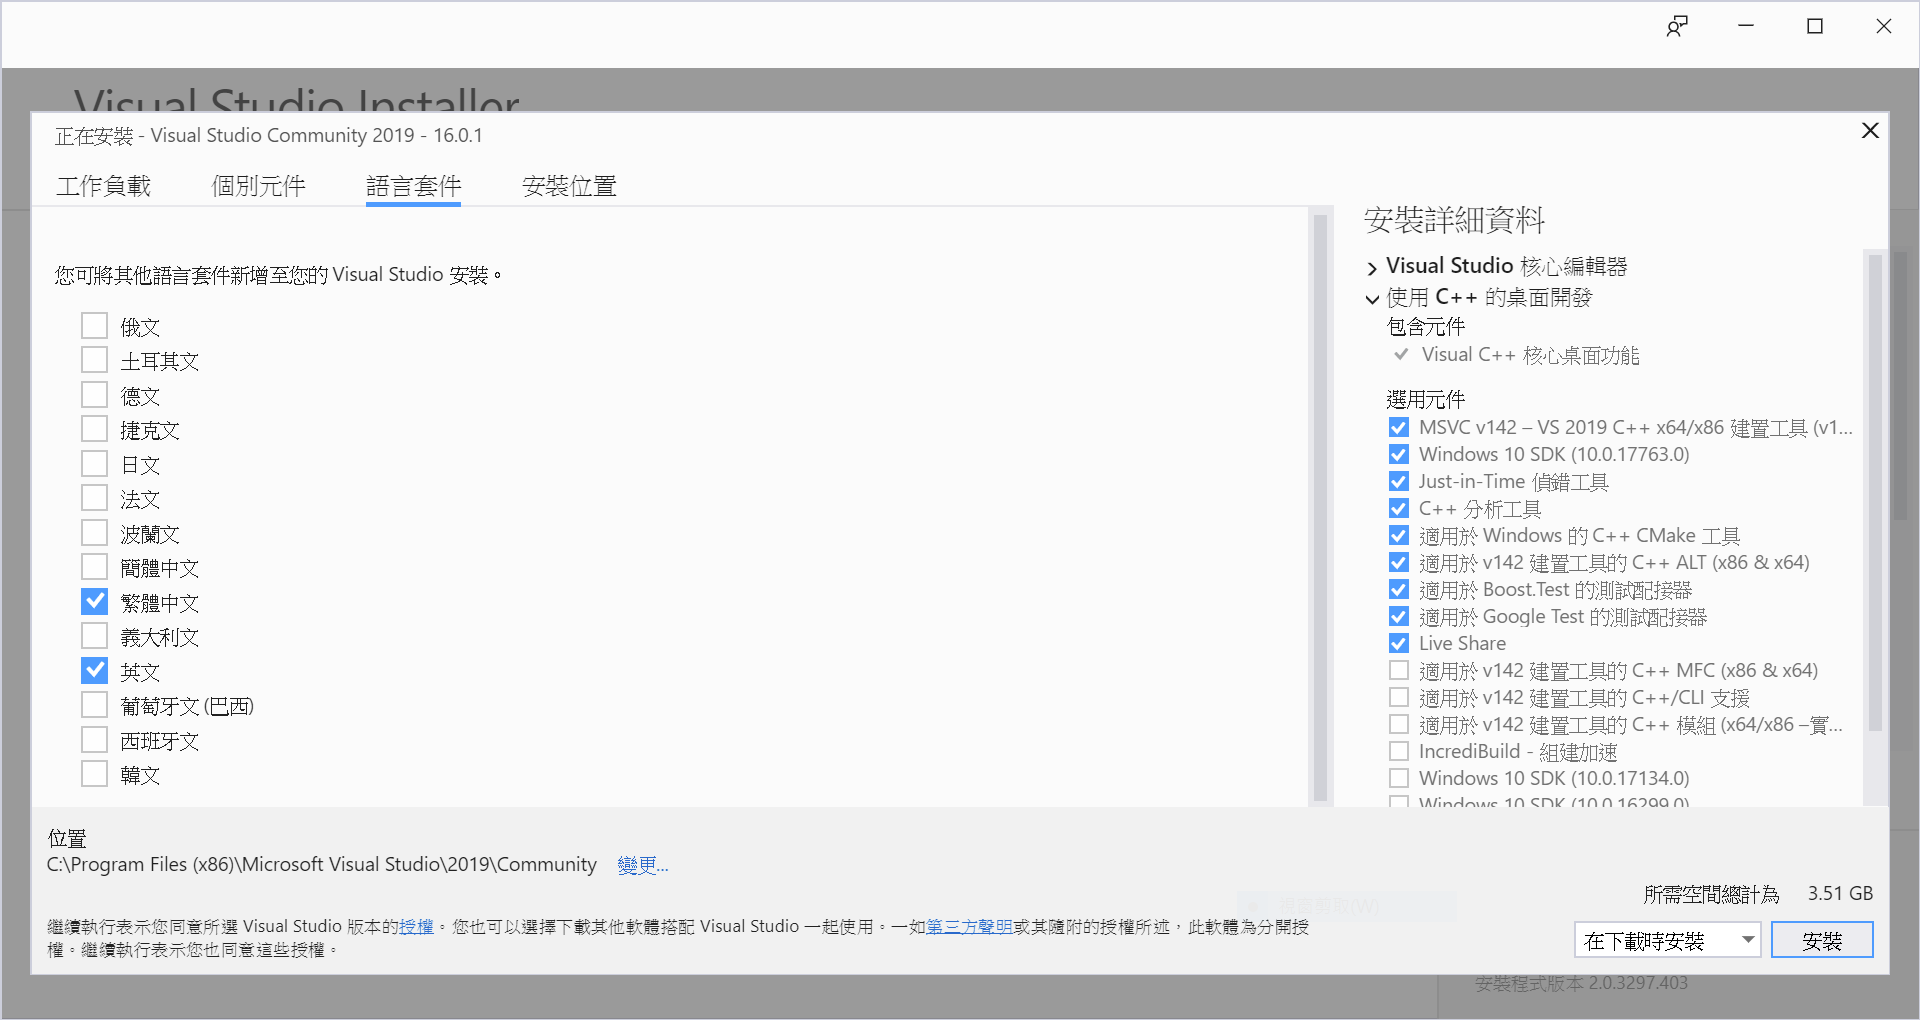Check the 義大利文 language pack
The height and width of the screenshot is (1020, 1920).
pos(95,636)
